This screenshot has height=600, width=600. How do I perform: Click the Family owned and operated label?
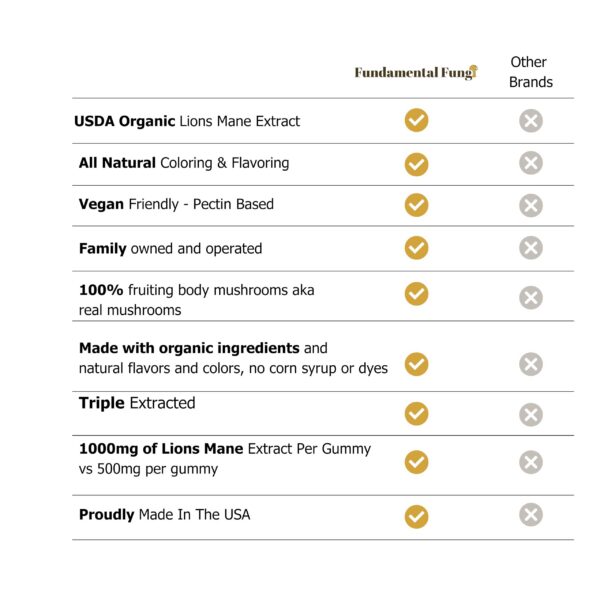pyautogui.click(x=170, y=248)
